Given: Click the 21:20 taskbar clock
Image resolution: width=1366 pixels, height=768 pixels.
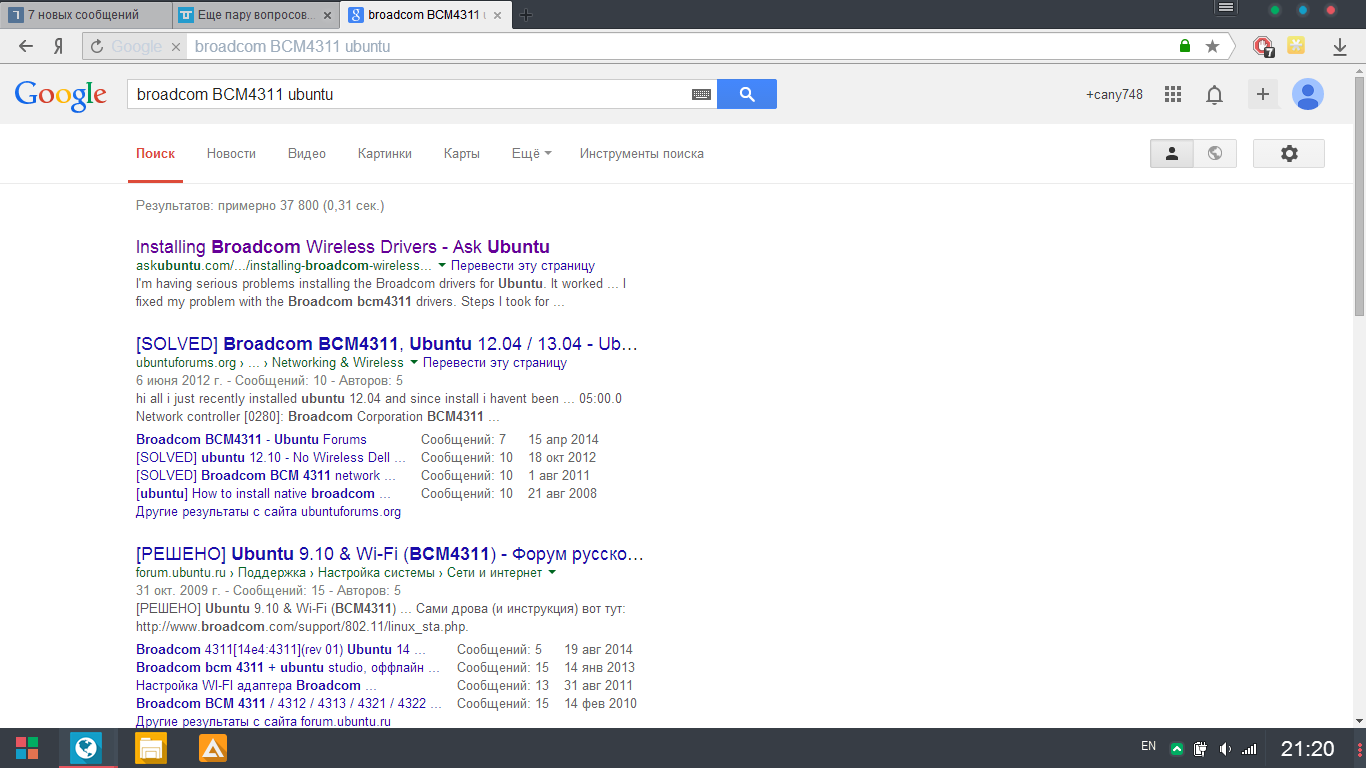Looking at the screenshot, I should tap(1308, 748).
